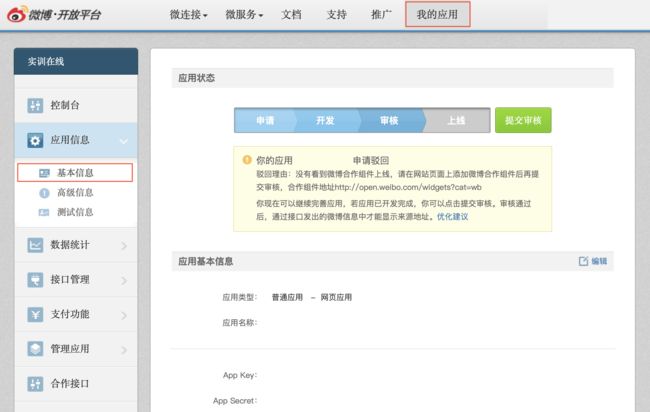Click the 应用状态 section heading

(x=196, y=78)
